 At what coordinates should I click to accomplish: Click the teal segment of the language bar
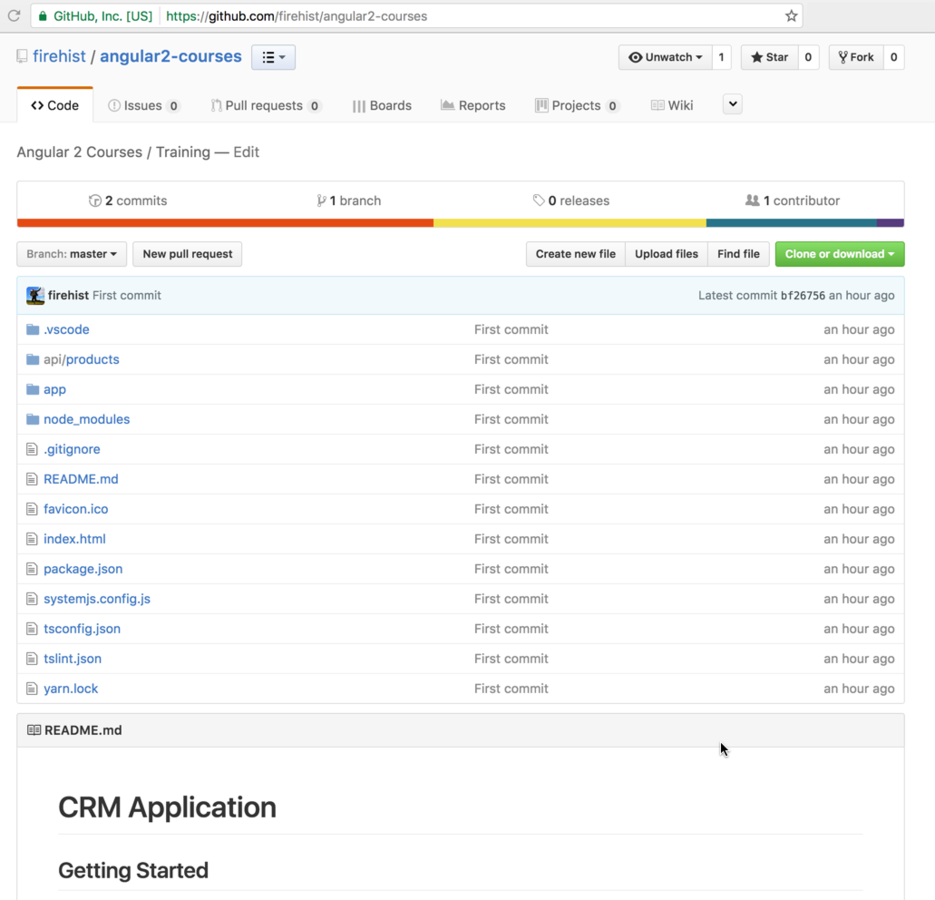791,223
